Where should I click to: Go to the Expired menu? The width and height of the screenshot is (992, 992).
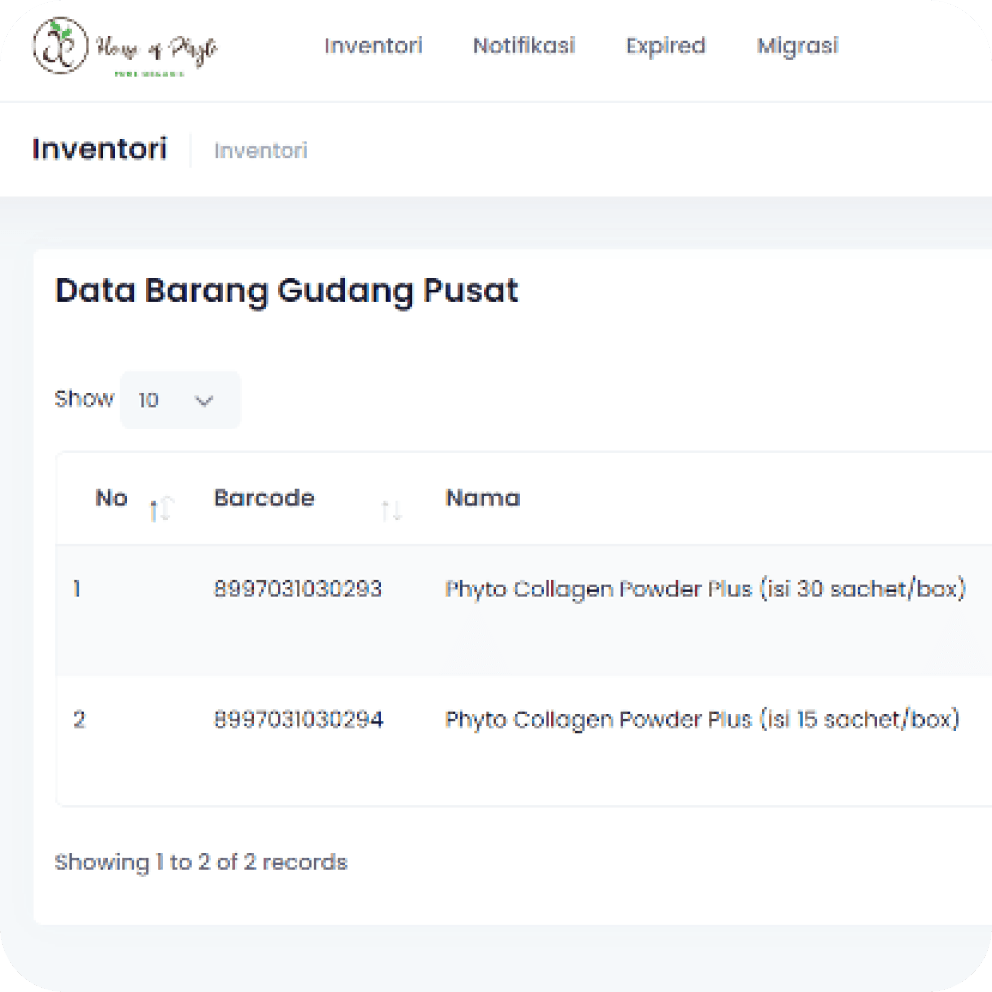click(x=666, y=46)
